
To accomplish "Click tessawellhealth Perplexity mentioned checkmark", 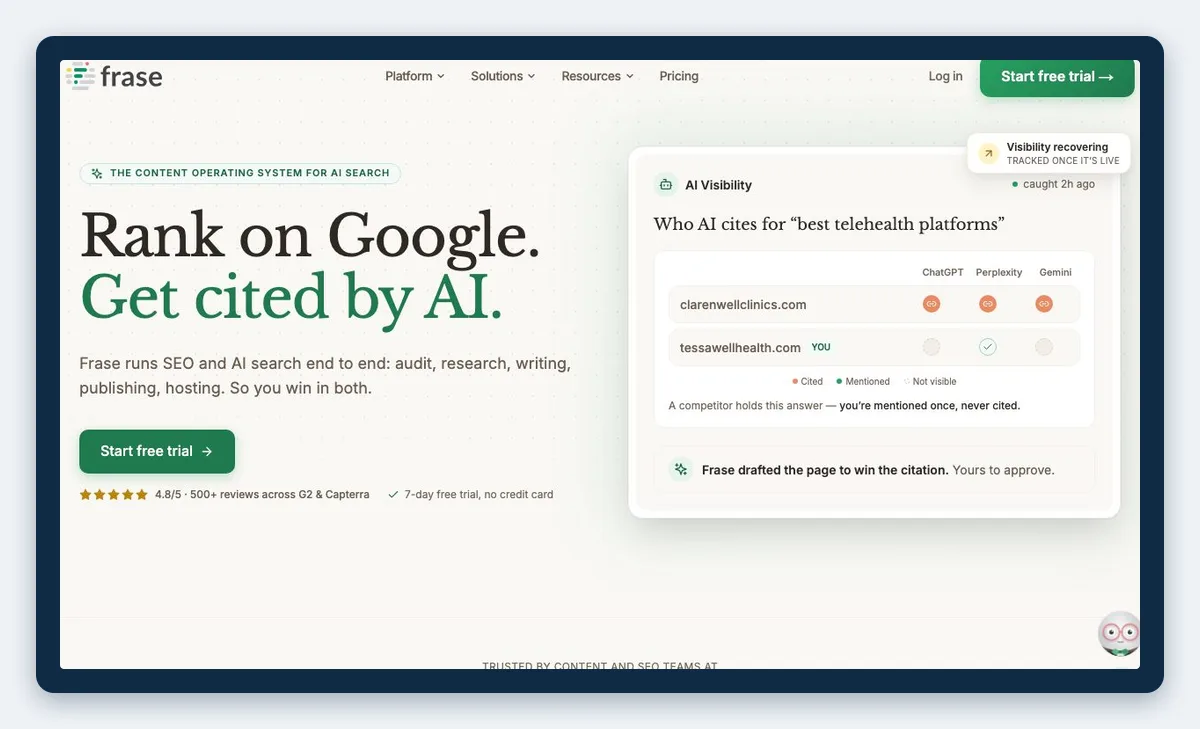I will click(988, 347).
